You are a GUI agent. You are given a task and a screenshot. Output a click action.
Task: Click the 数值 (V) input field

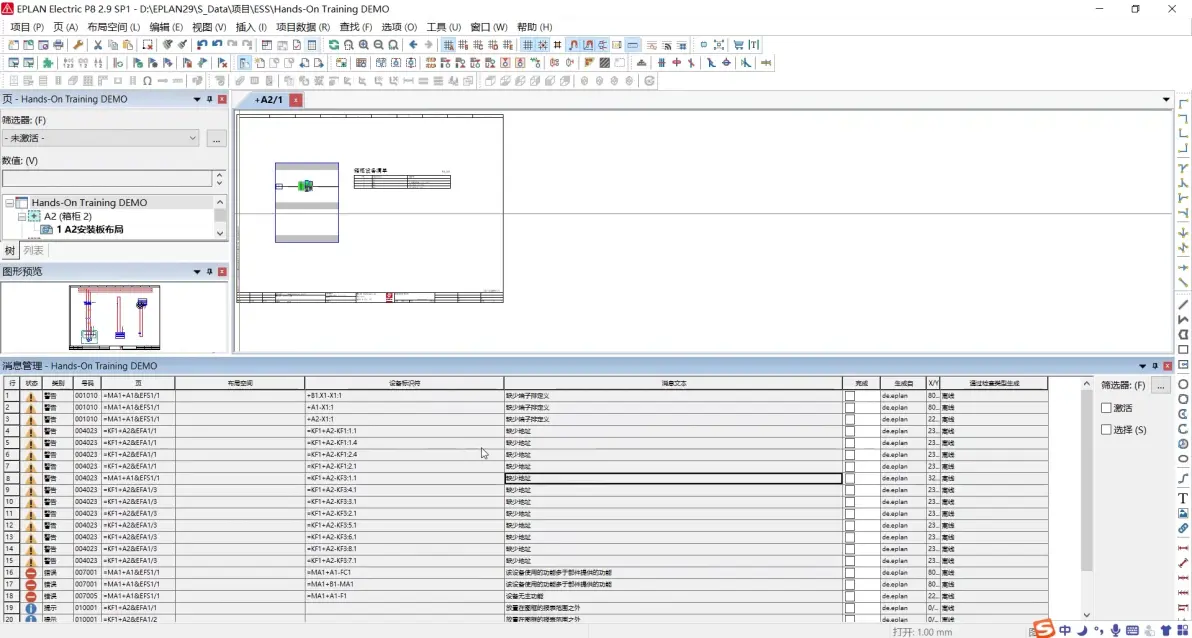coord(106,179)
